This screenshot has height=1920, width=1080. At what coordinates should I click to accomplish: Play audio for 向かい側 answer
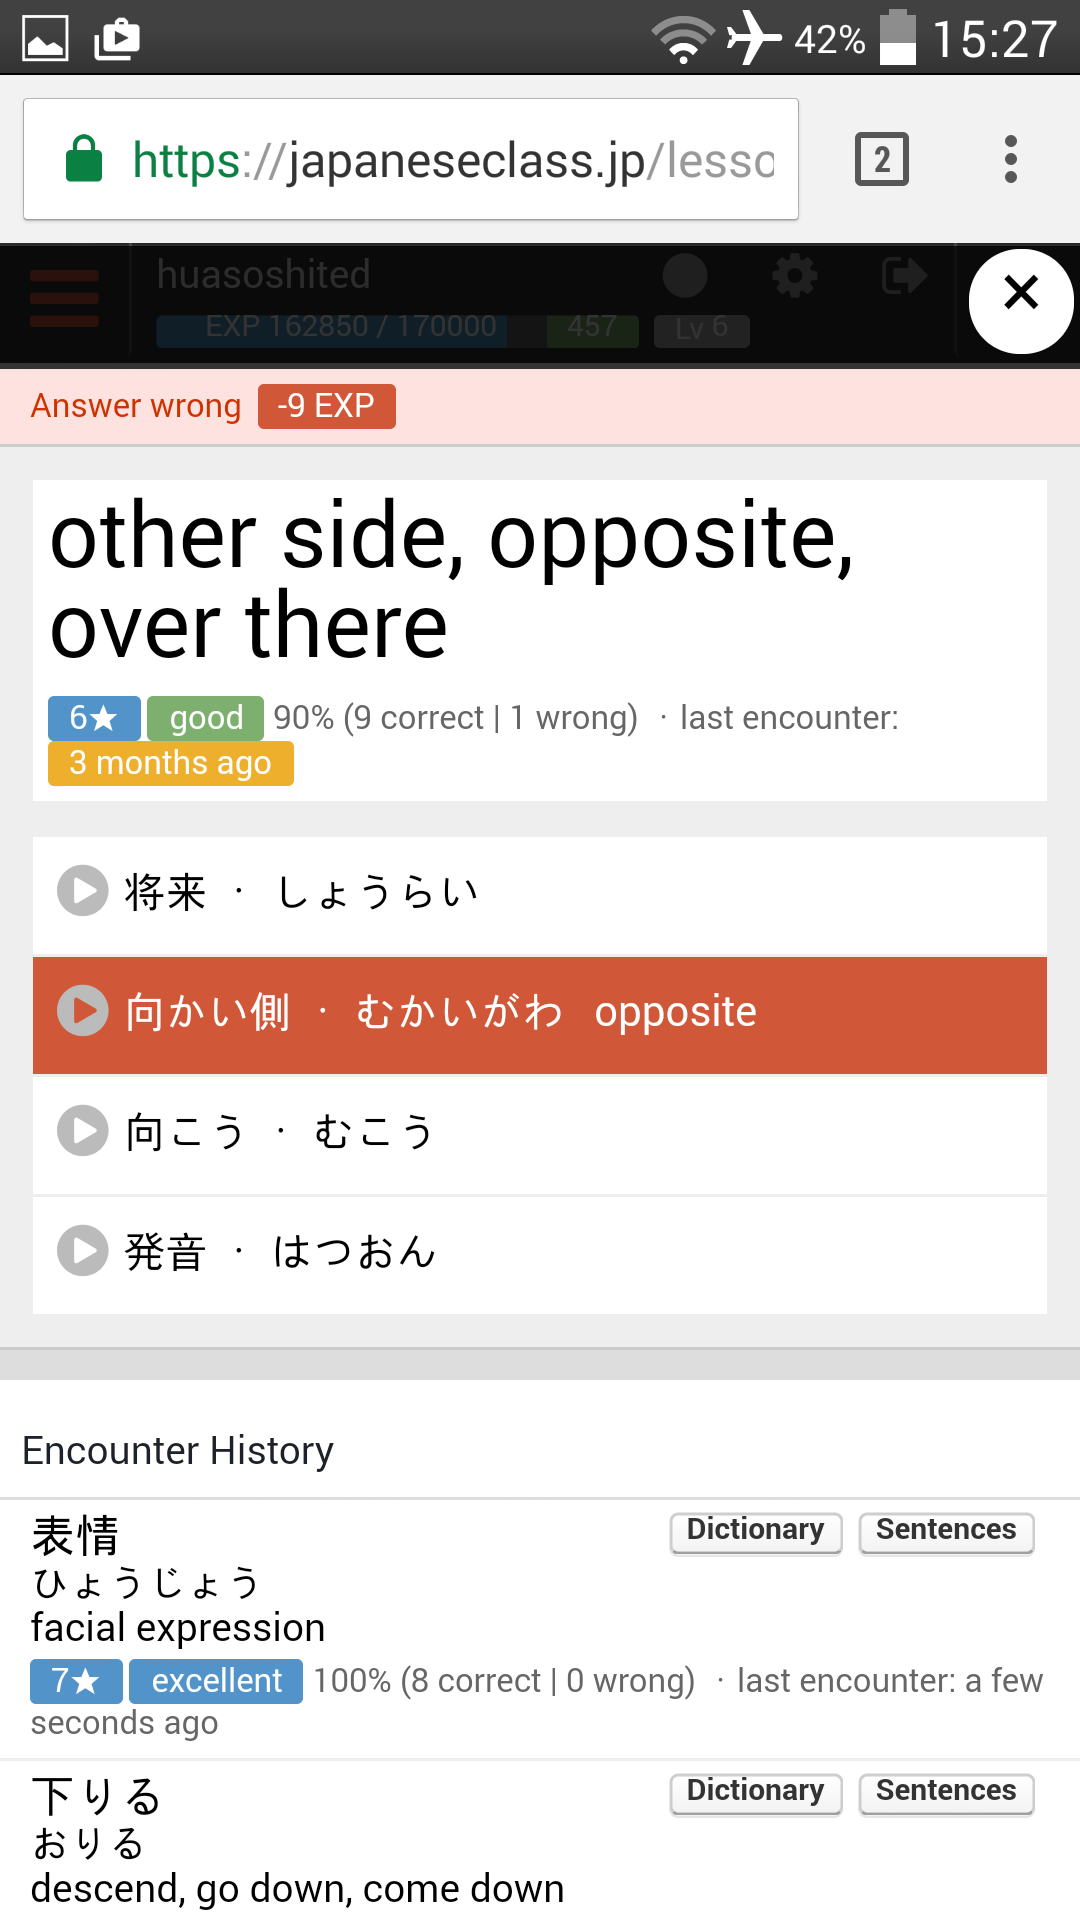83,1011
